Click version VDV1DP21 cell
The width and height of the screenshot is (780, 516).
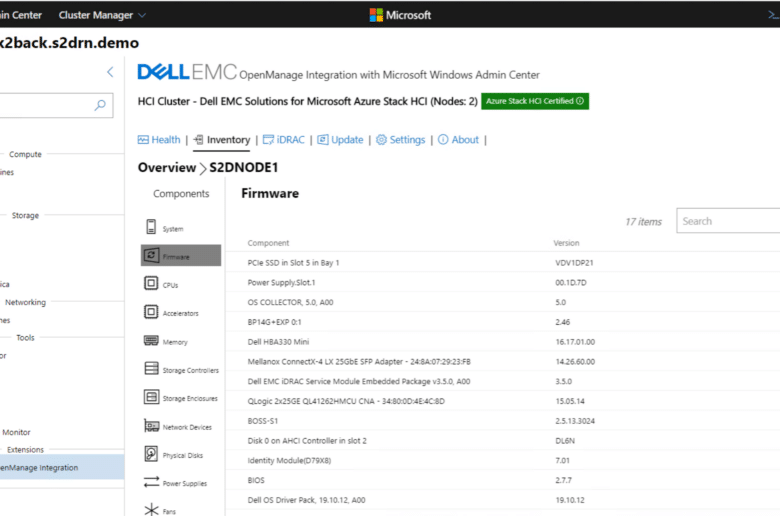tap(574, 263)
